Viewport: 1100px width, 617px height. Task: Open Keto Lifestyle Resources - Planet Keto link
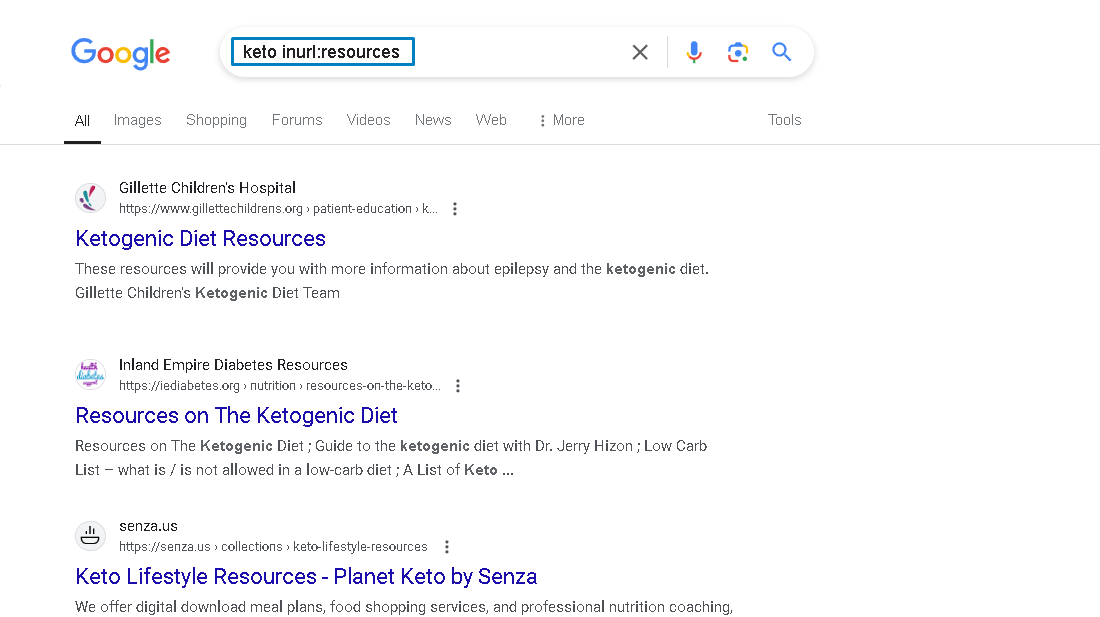(x=306, y=576)
